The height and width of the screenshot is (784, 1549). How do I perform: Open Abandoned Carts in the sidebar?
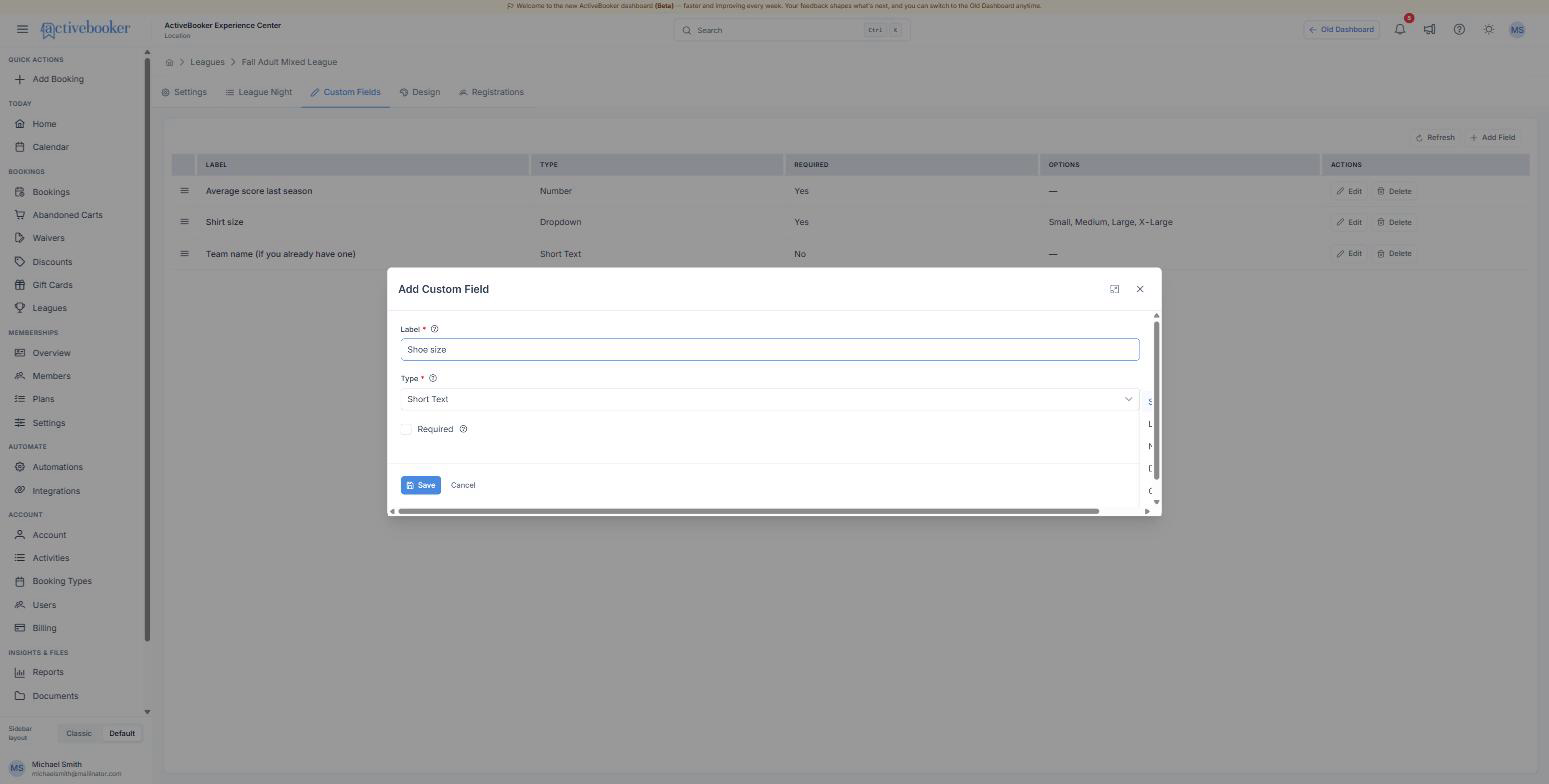67,215
